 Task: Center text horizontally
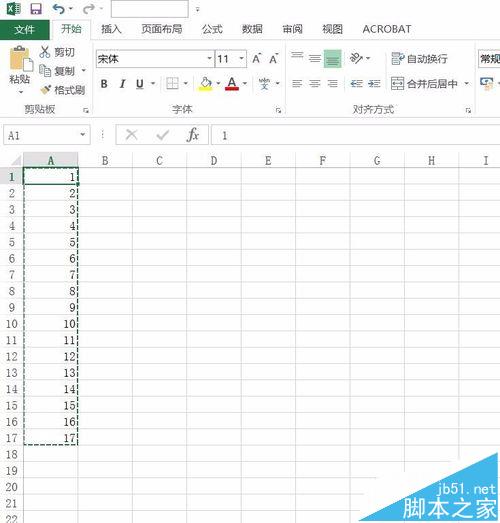tap(315, 83)
